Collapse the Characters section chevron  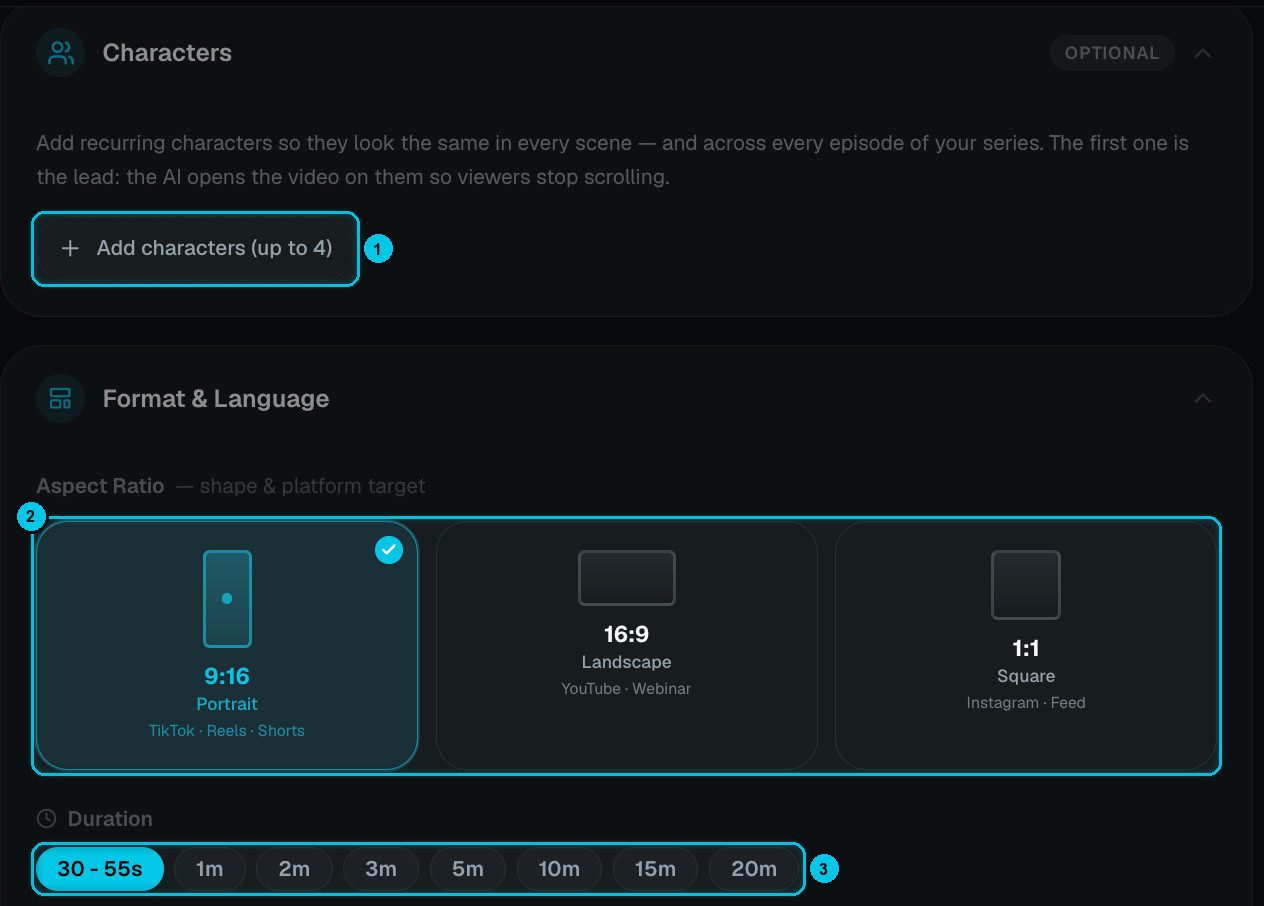coord(1203,53)
